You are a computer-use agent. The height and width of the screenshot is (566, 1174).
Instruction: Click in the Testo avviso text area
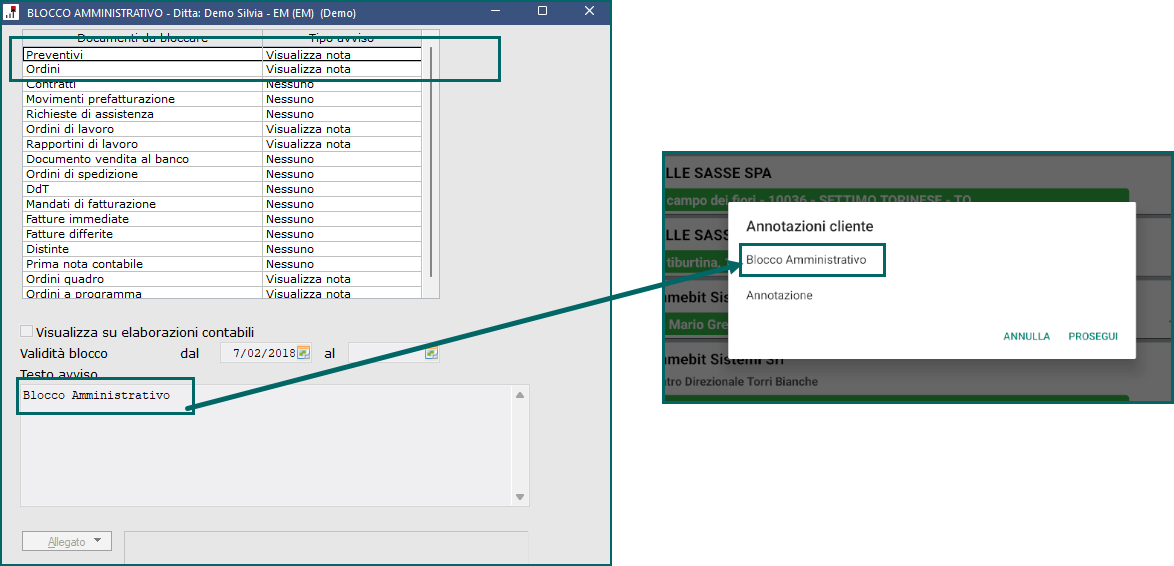tap(267, 445)
